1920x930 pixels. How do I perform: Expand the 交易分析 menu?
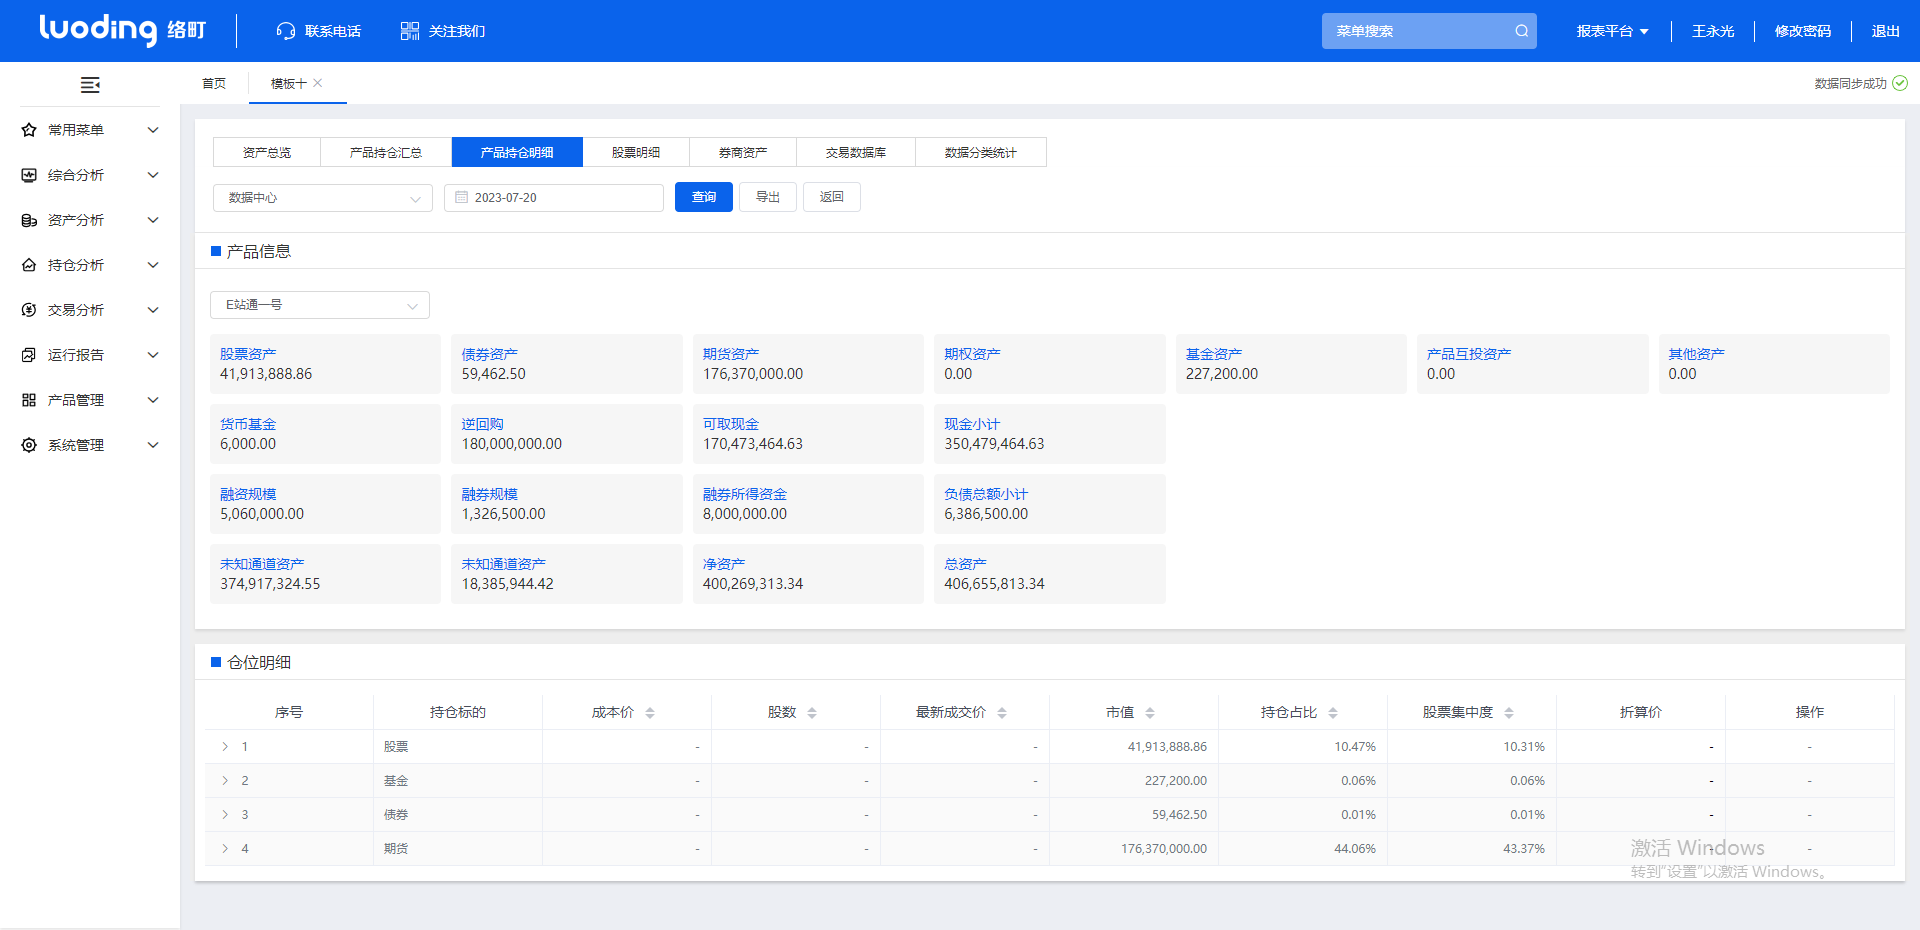point(153,310)
